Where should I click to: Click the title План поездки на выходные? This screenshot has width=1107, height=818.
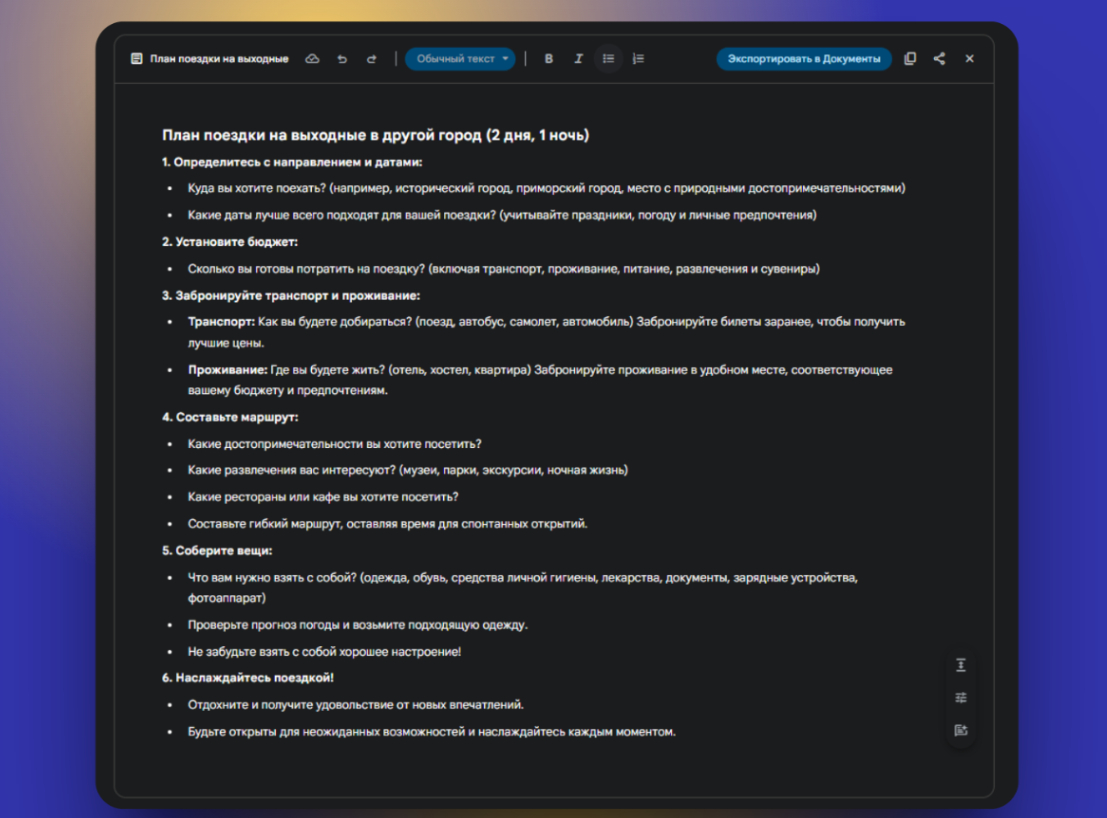point(219,59)
